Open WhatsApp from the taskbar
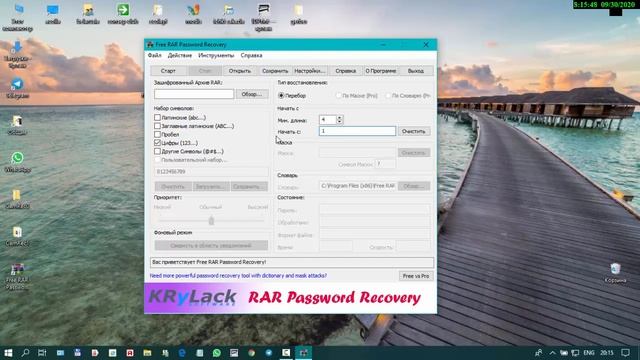Viewport: 640px width, 360px height. [x=217, y=353]
